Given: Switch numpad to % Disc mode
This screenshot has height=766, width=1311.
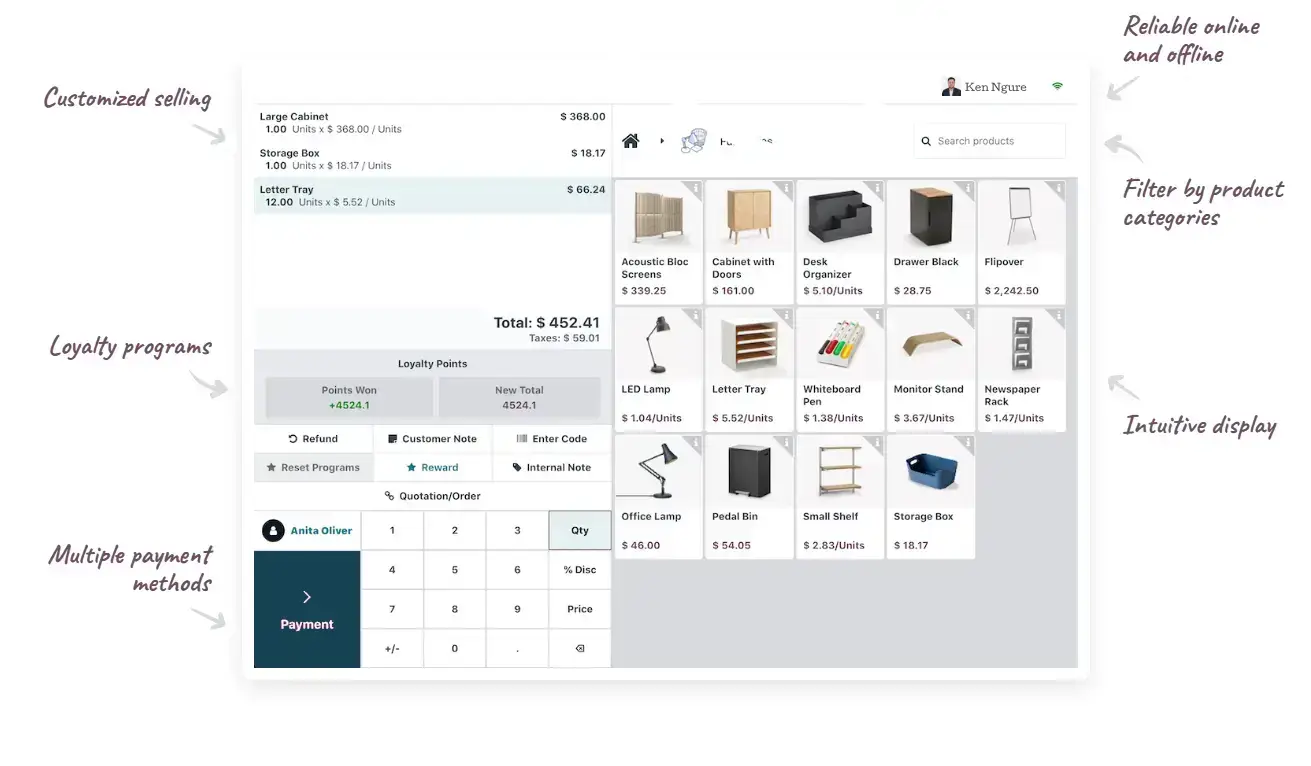Looking at the screenshot, I should [579, 570].
